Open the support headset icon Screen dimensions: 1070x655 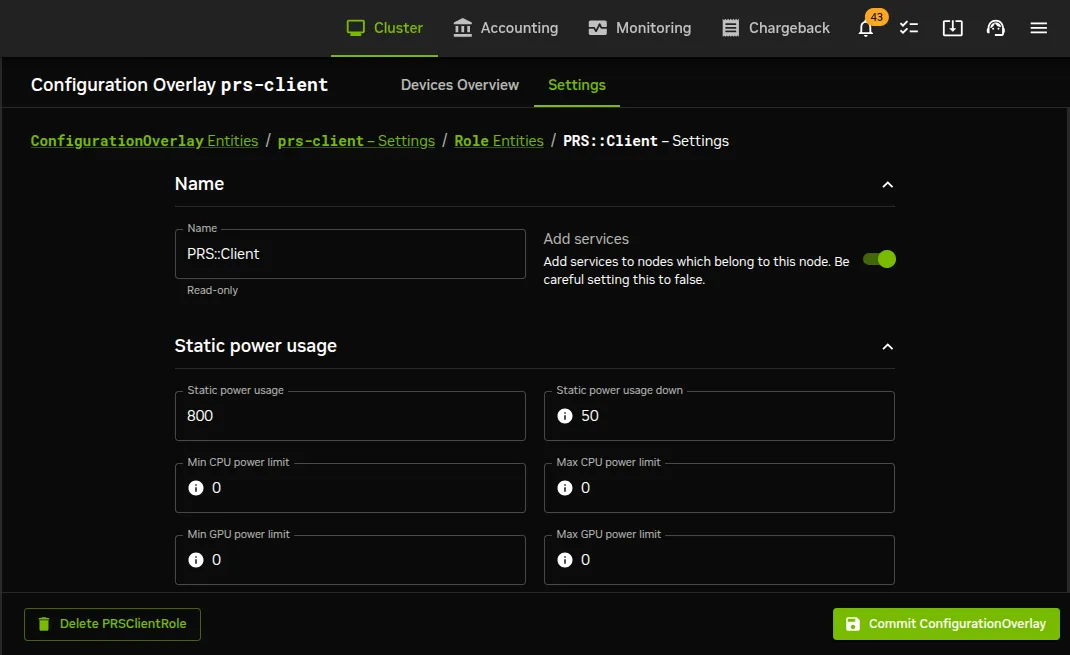click(996, 28)
